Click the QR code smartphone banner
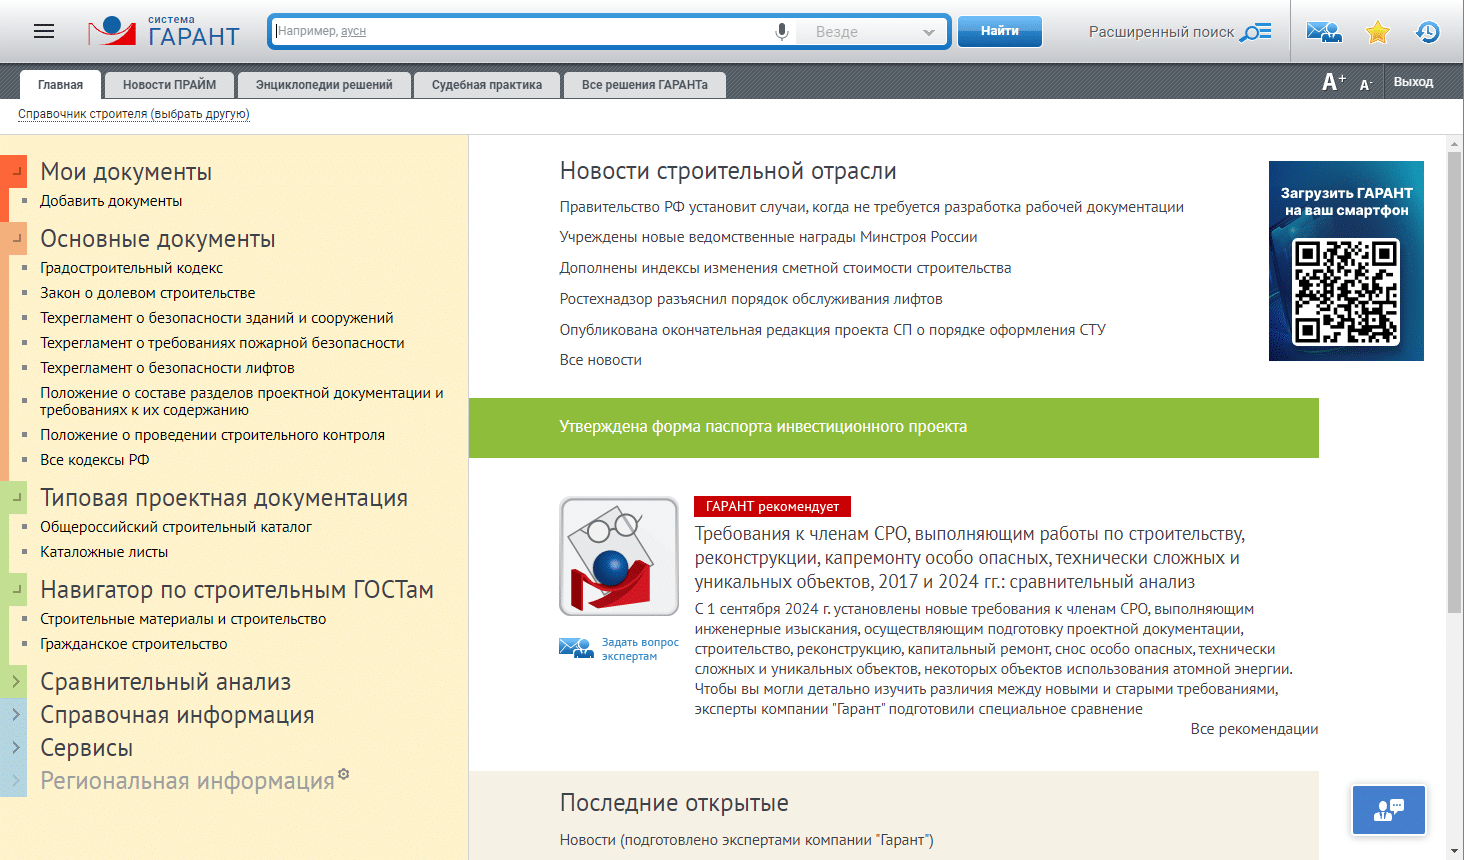 coord(1346,261)
